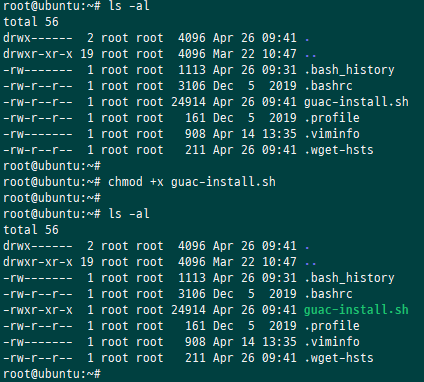Click .viminfo in the second listing
The width and height of the screenshot is (424, 382).
[332, 342]
